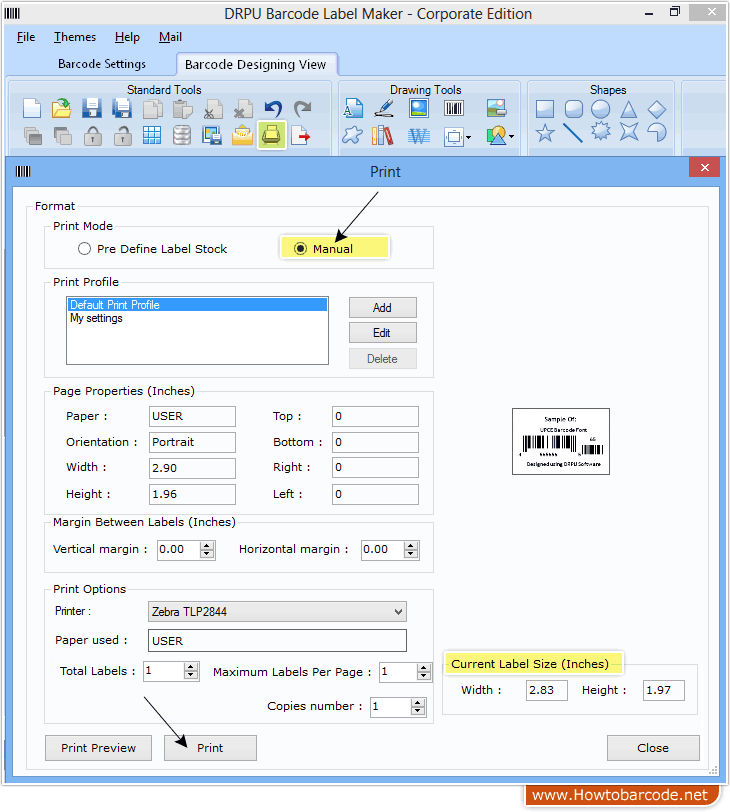Select Pre Define Label Stock radio button
Viewport: 730px width, 812px height.
(x=84, y=249)
